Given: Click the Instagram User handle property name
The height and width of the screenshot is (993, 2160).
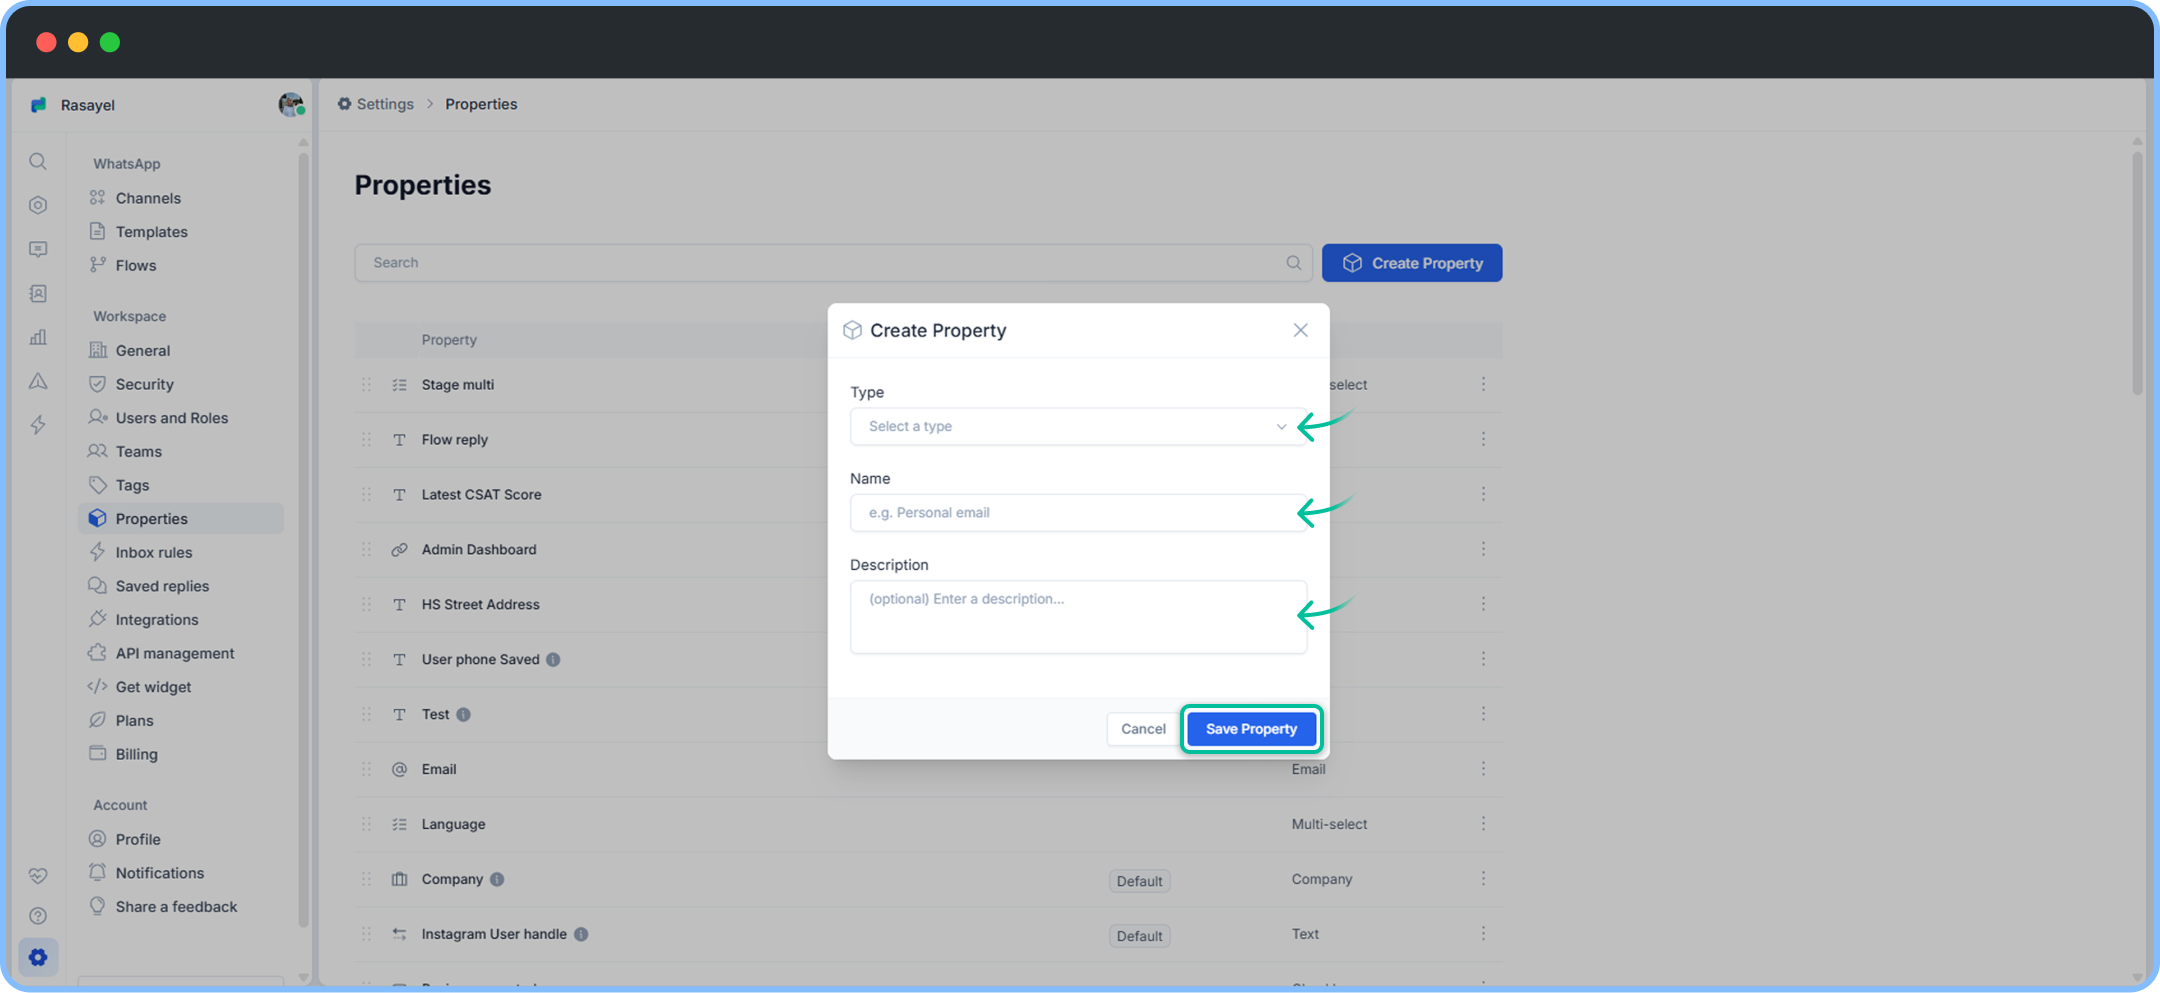Looking at the screenshot, I should point(494,934).
